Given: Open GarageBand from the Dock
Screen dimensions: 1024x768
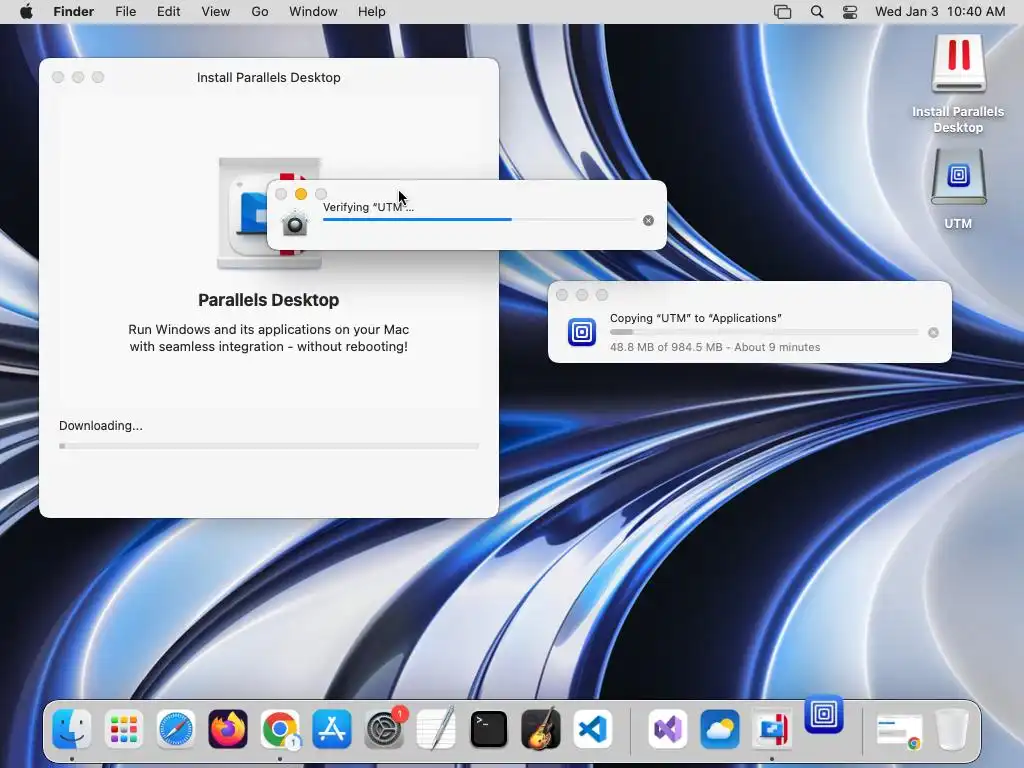Looking at the screenshot, I should coord(541,729).
